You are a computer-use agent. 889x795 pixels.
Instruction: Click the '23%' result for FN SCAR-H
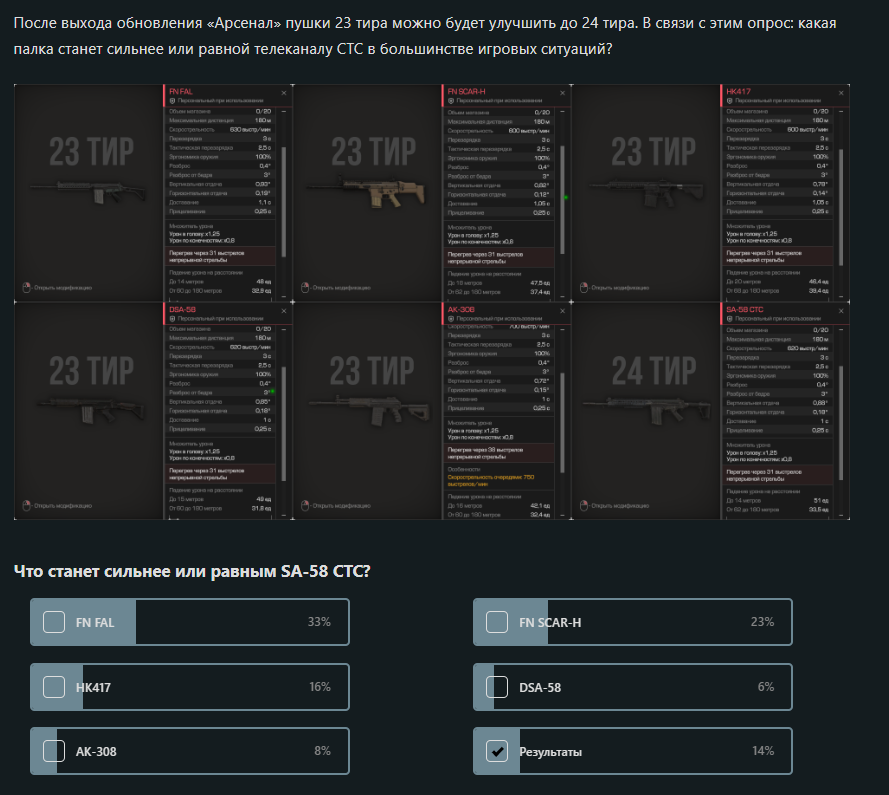(763, 621)
